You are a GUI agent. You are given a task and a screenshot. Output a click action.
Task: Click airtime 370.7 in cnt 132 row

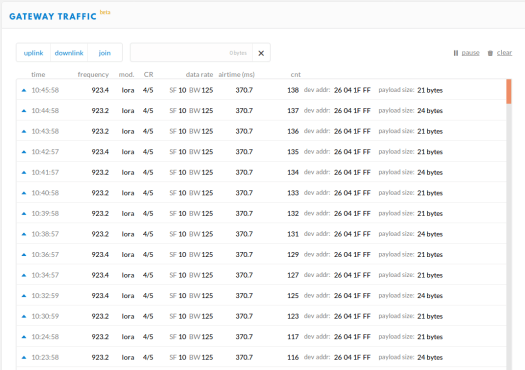point(244,213)
